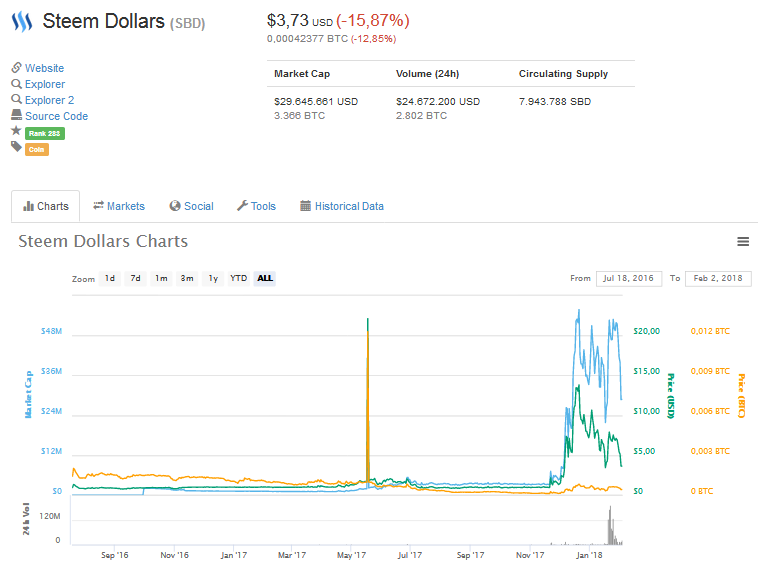Click the laptop icon beside Source Code
Screen dimensions: 763x564
[x=17, y=115]
